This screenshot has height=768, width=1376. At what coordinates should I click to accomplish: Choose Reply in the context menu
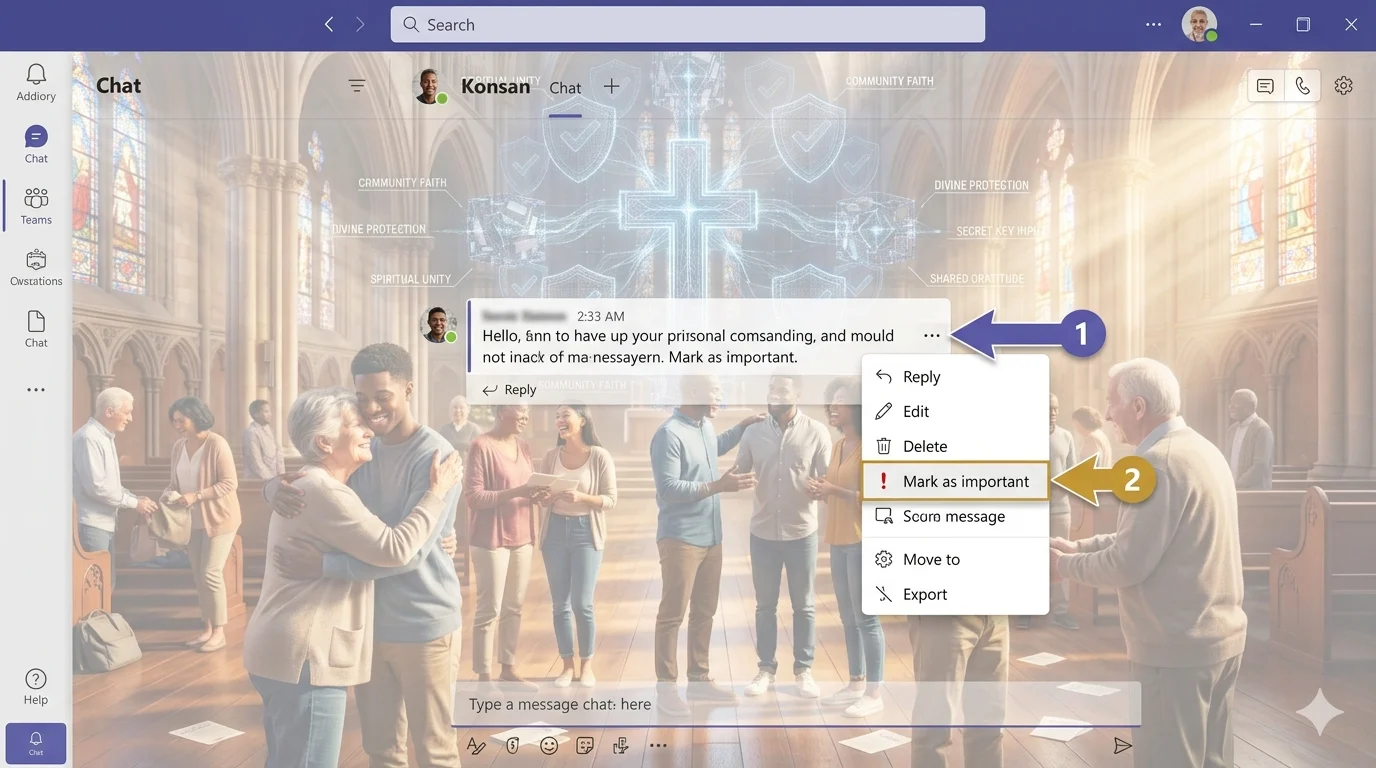[x=955, y=377]
